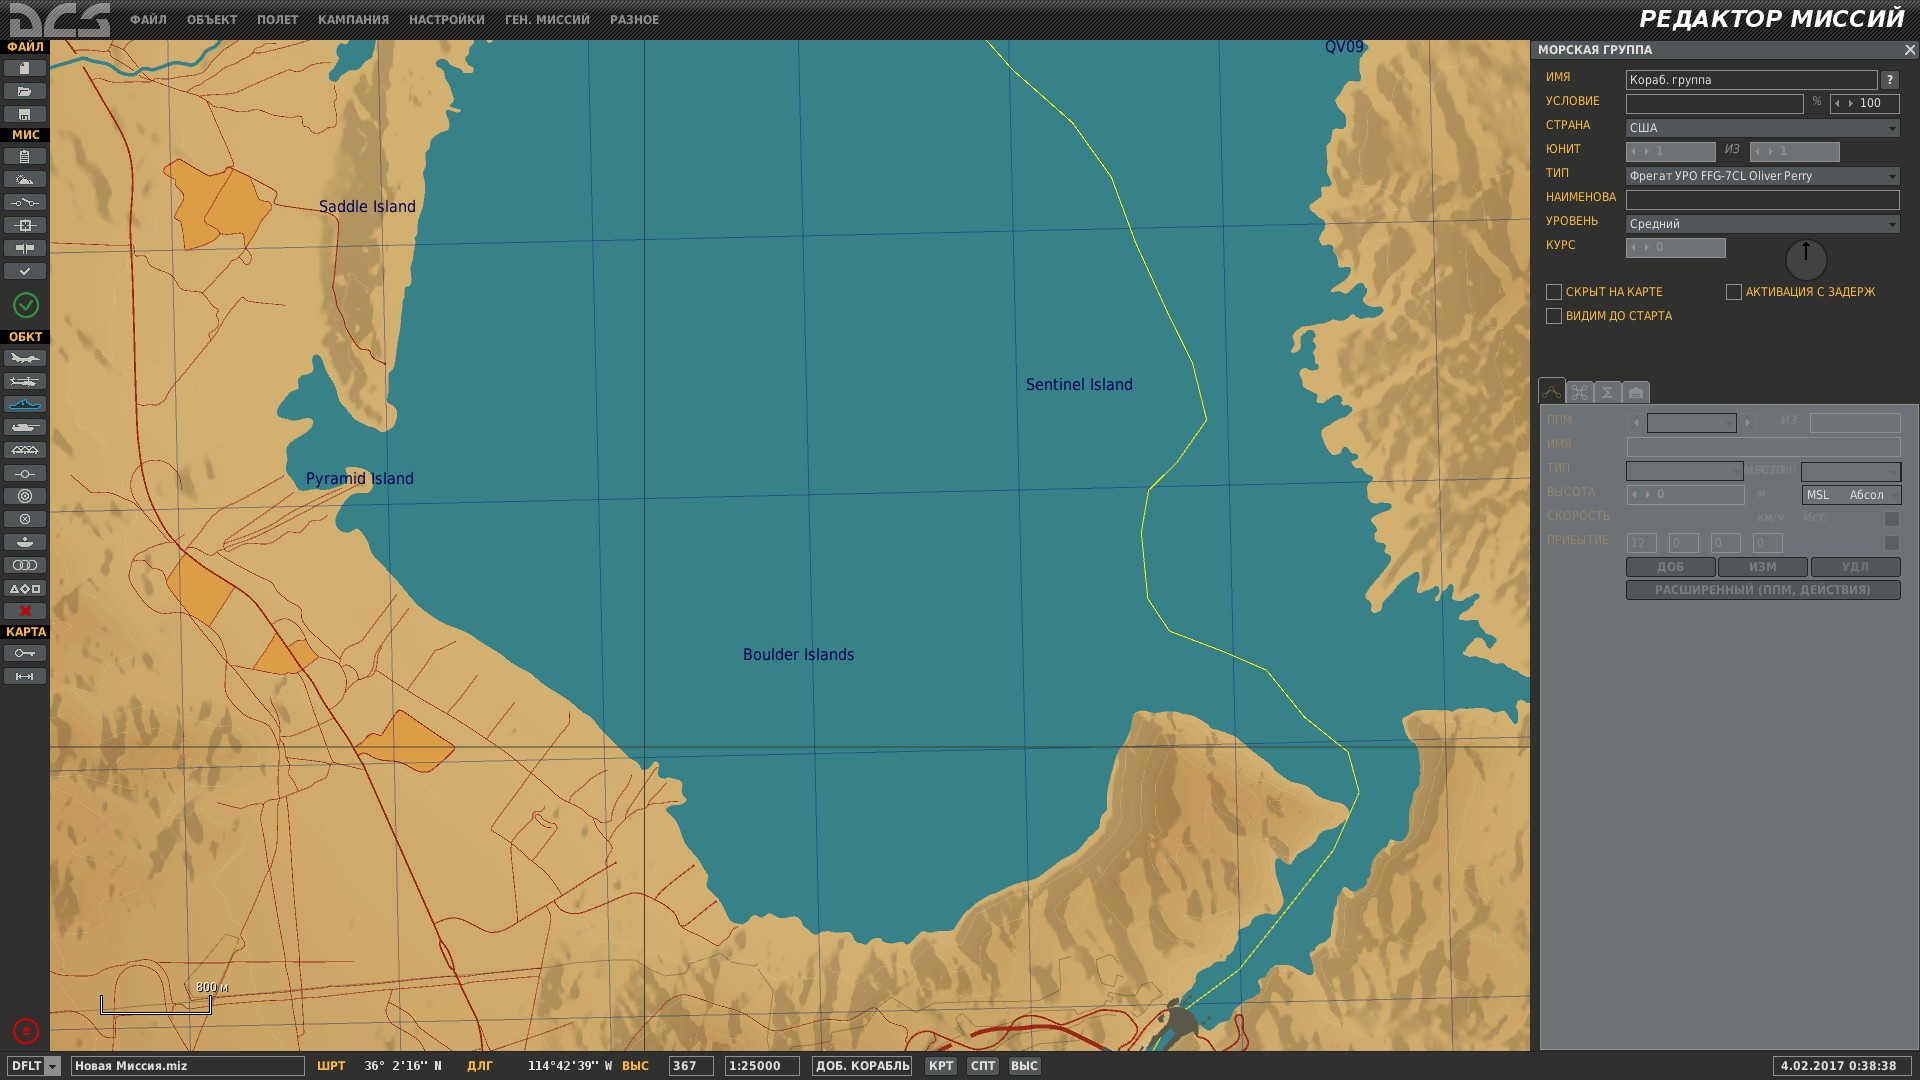Switch to the fourth panel tab icon

[x=1636, y=393]
